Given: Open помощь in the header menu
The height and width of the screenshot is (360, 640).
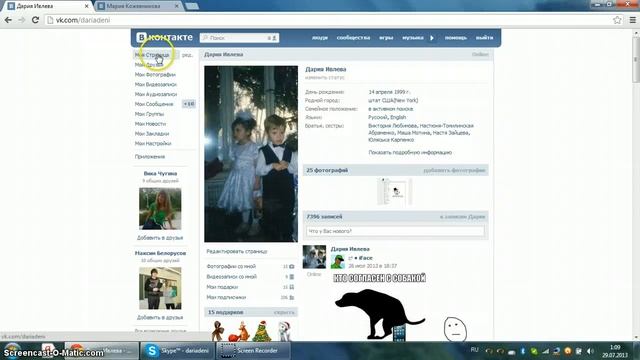Looking at the screenshot, I should (x=456, y=38).
